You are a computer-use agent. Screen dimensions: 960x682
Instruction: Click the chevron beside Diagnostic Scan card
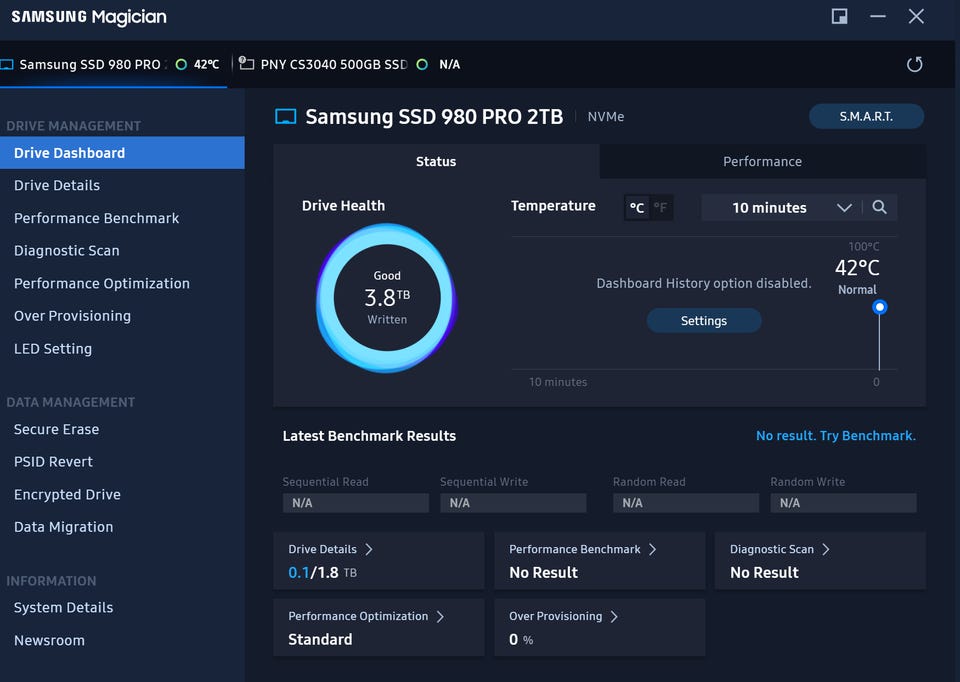(826, 549)
